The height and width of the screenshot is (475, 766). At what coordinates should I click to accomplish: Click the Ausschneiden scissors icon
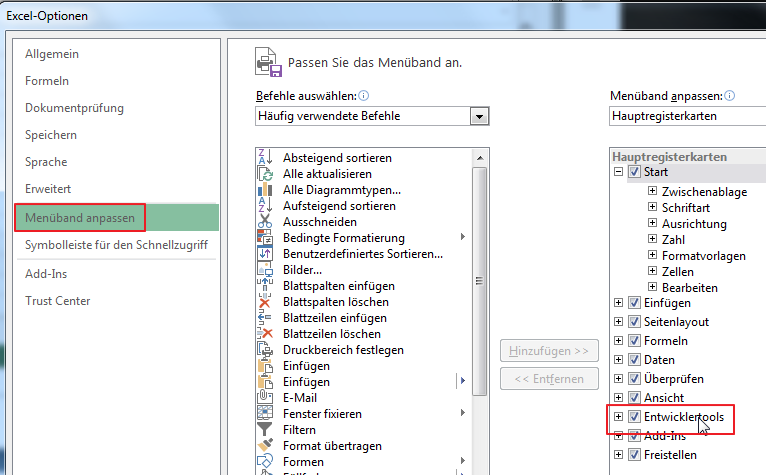pos(265,222)
